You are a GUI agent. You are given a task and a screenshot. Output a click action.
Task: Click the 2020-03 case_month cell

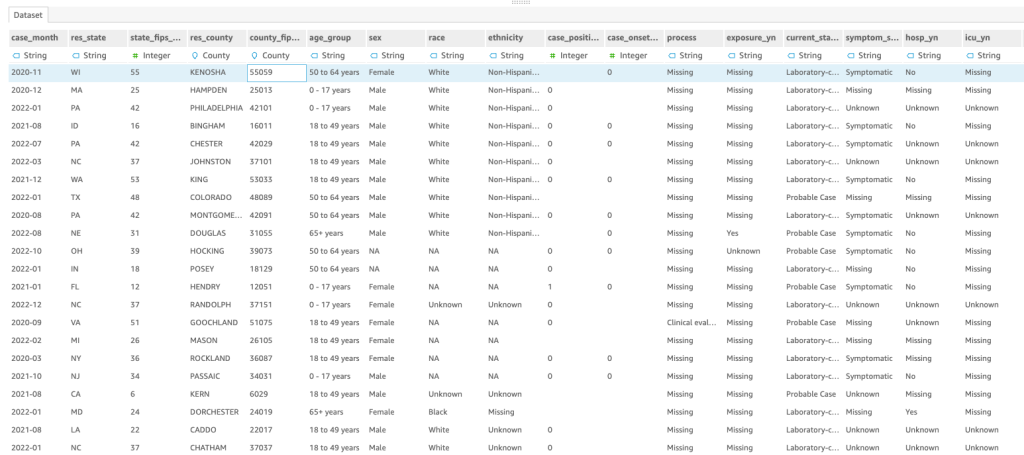pos(38,358)
